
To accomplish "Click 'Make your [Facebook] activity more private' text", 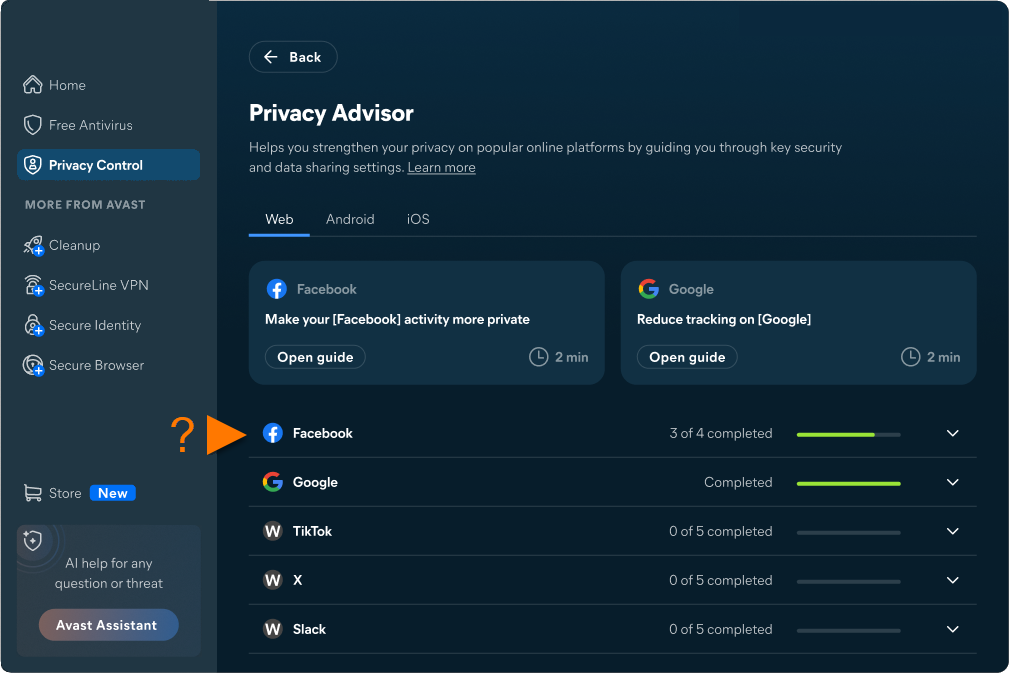I will coord(397,319).
